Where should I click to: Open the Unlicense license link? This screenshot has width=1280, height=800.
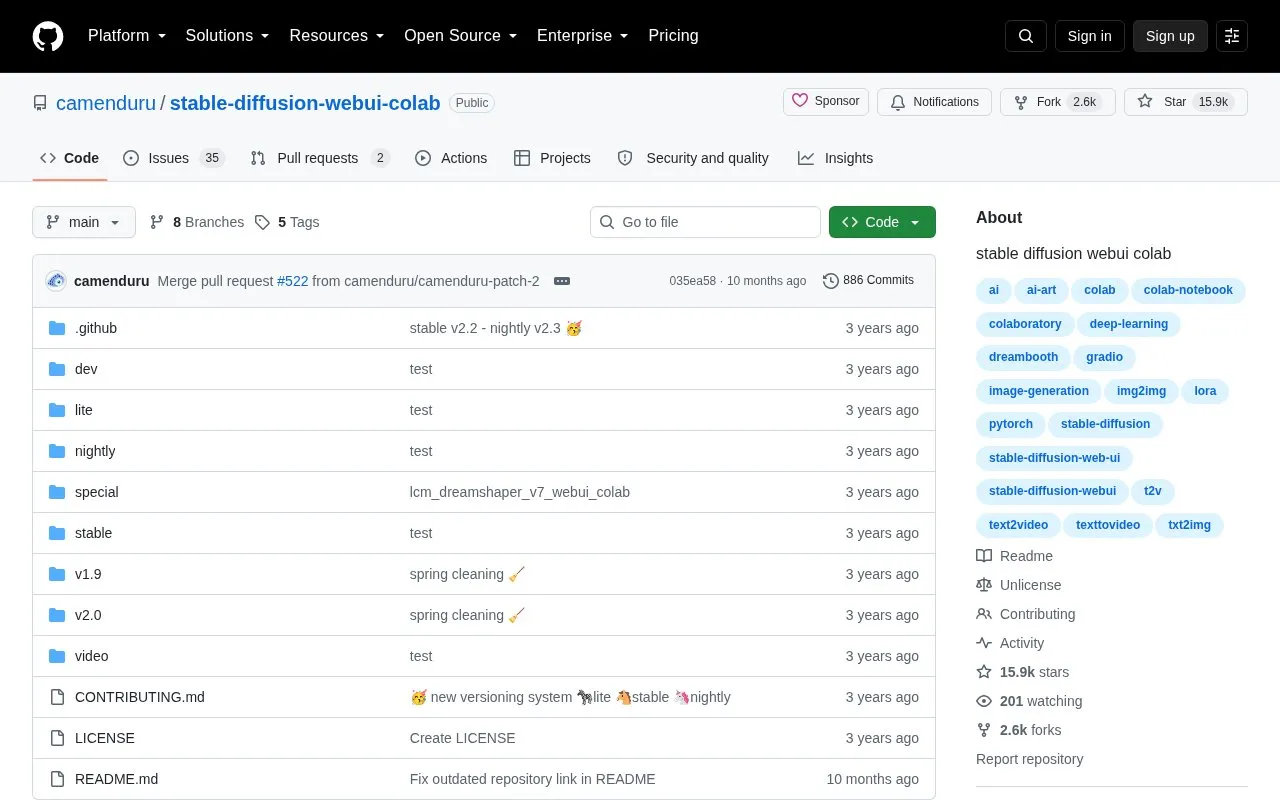(1018, 585)
